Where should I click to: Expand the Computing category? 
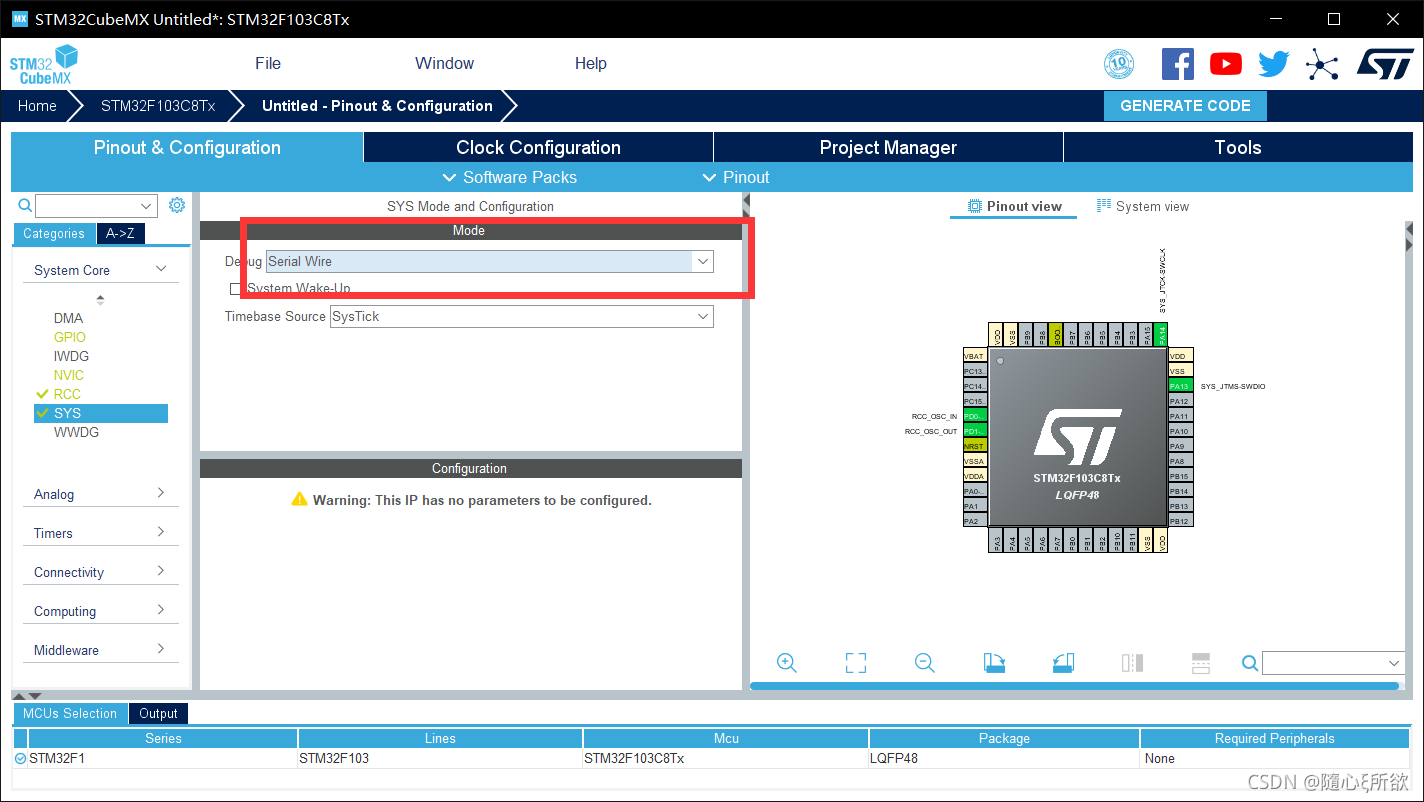click(100, 611)
